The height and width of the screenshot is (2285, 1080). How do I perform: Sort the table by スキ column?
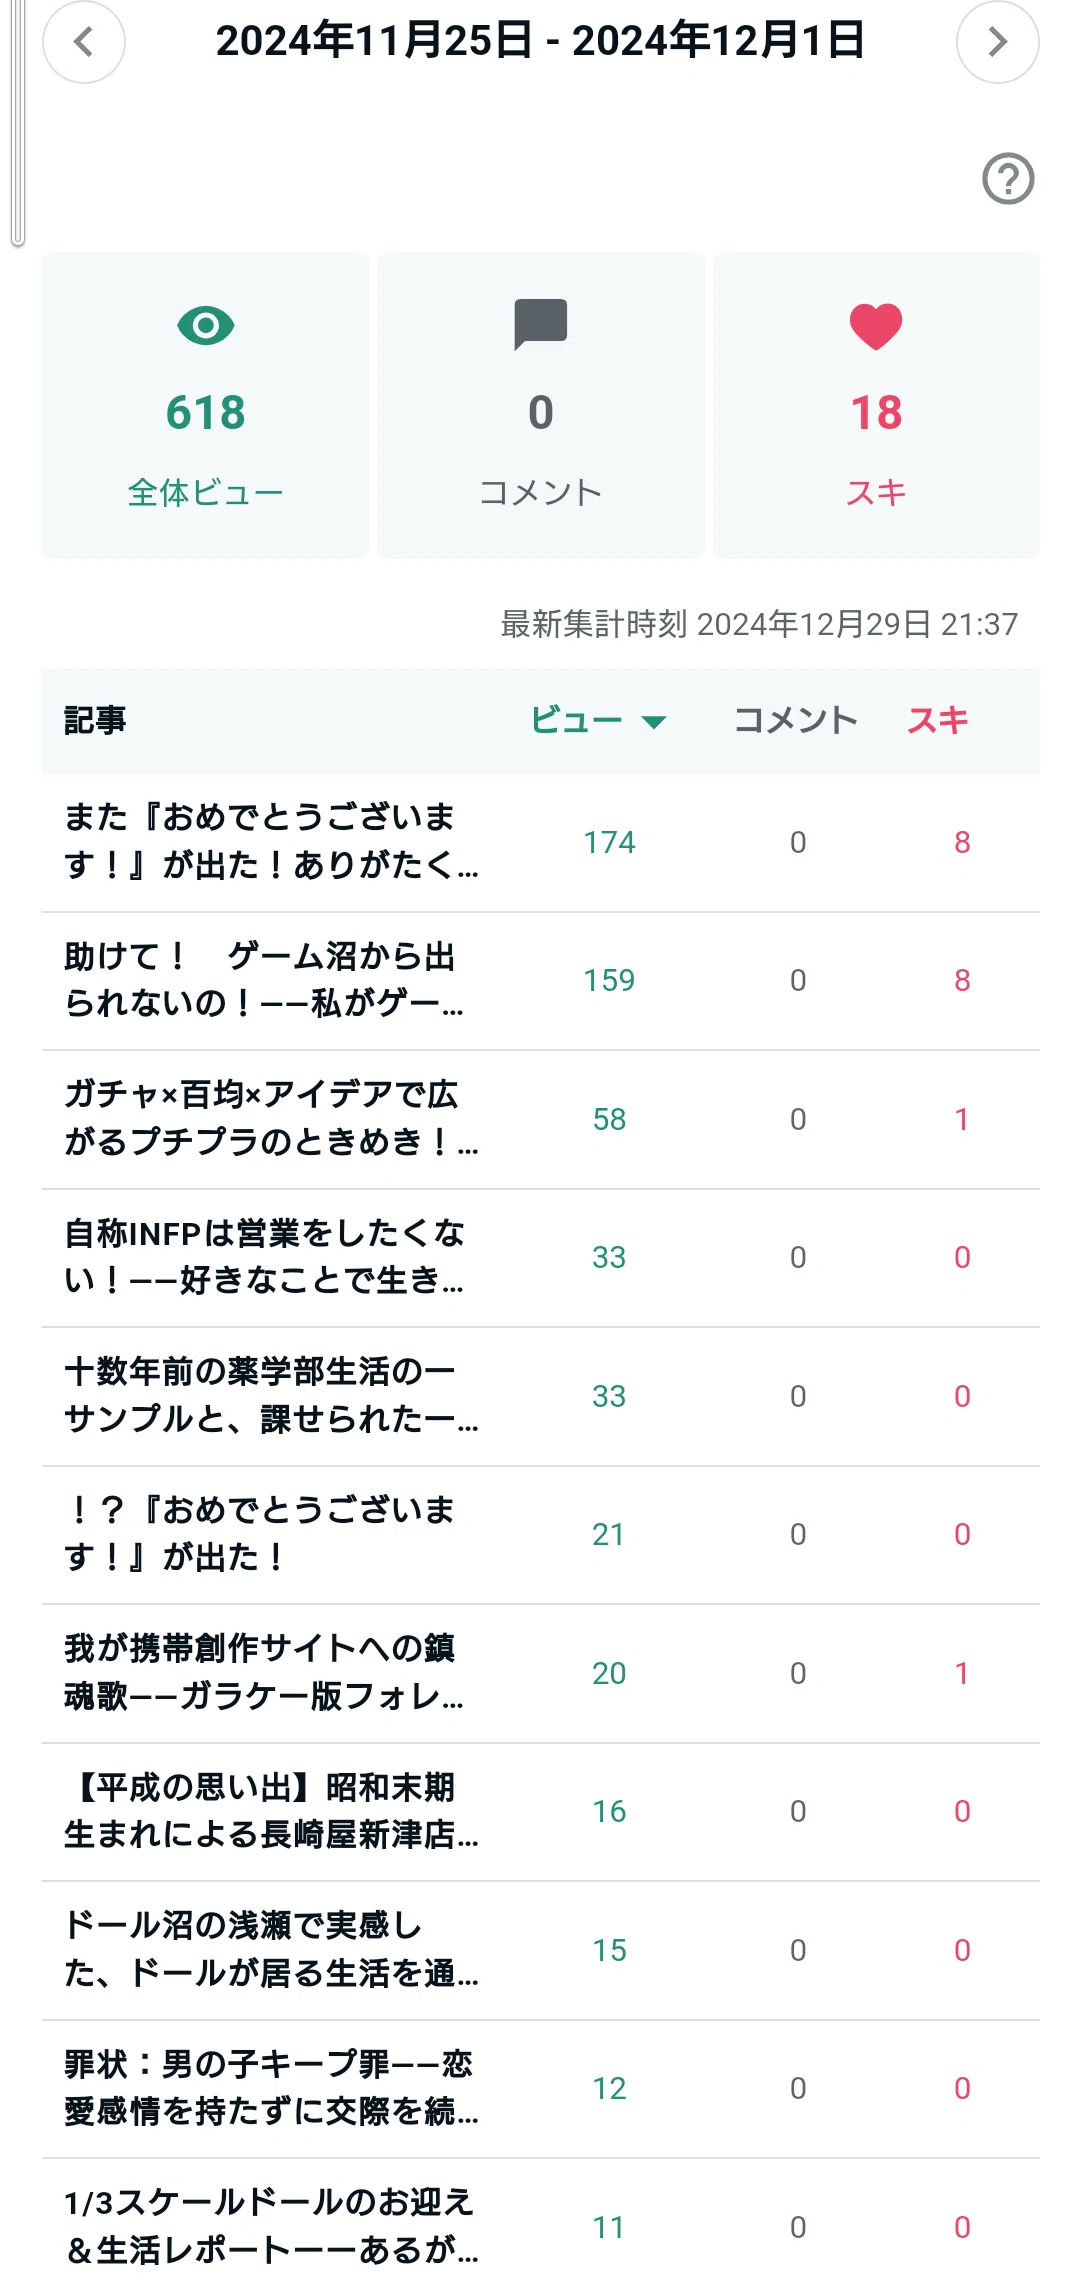click(x=938, y=720)
